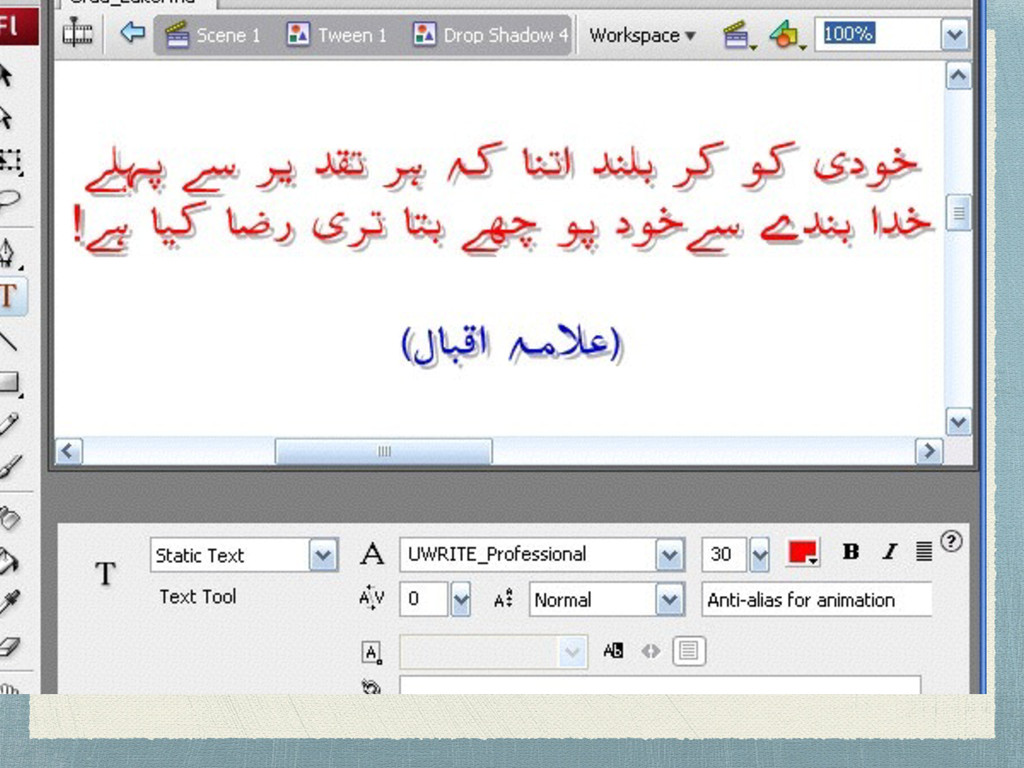1024x768 pixels.
Task: Expand the 100% zoom dropdown
Action: tap(954, 34)
